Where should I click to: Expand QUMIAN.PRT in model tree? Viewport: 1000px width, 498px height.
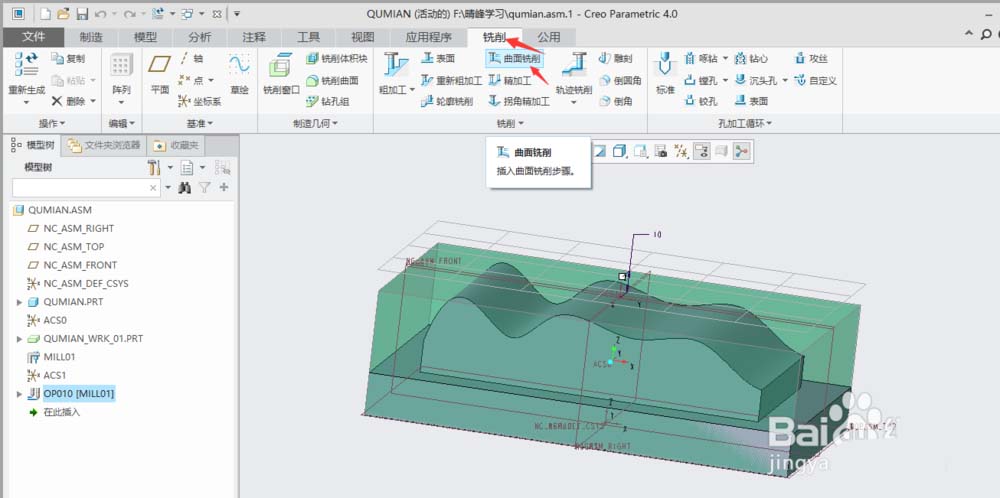coord(19,302)
